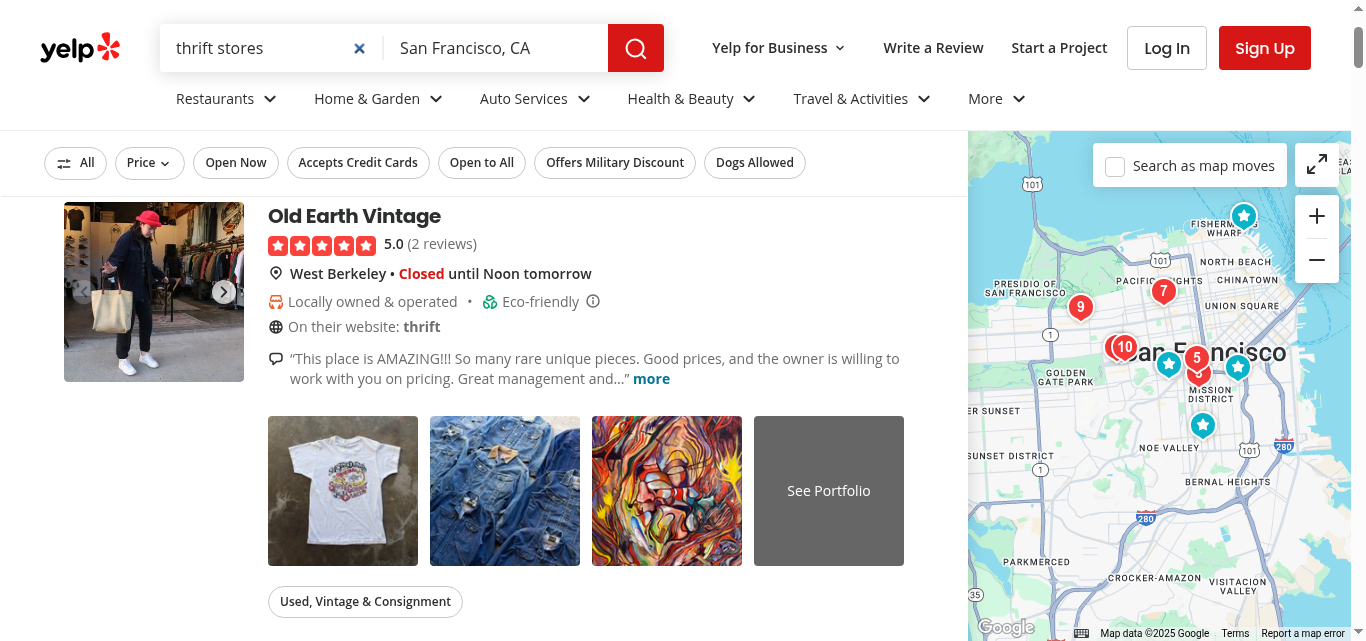Click the 'thrift' website keyword text
Viewport: 1366px width, 641px height.
pos(422,327)
